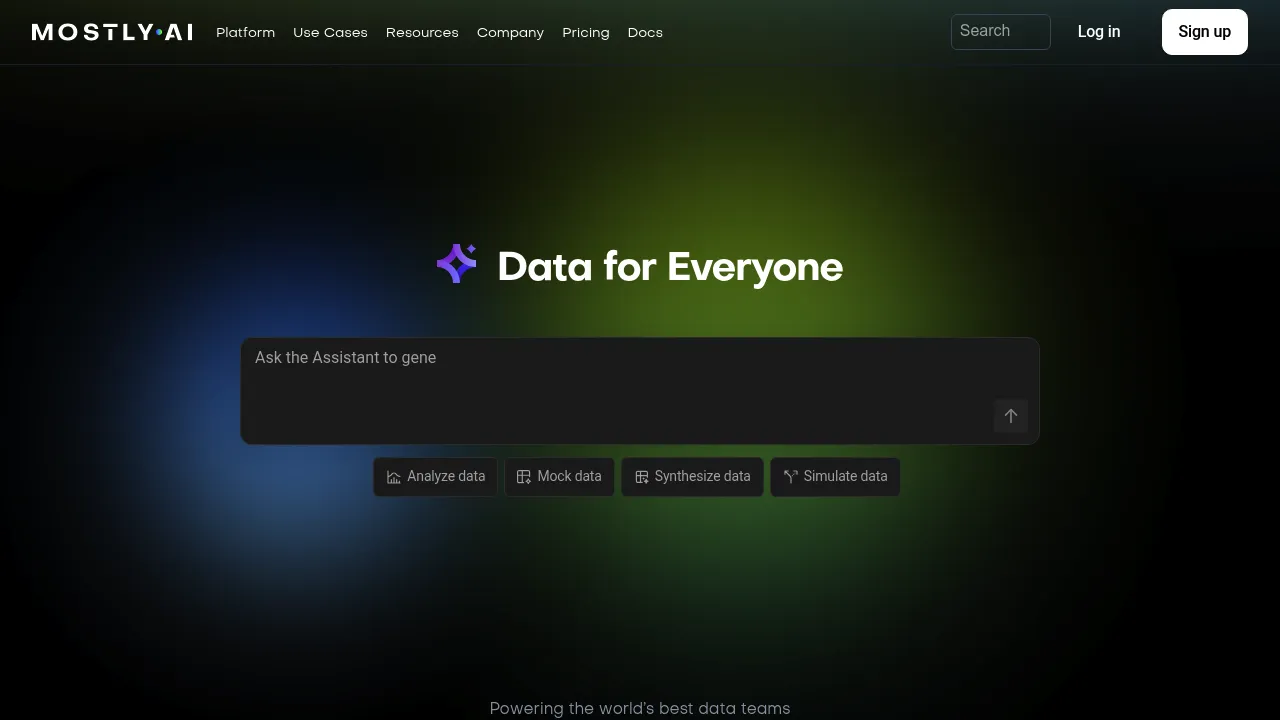This screenshot has width=1280, height=720.
Task: Choose the Mock data suggestion
Action: coord(560,477)
